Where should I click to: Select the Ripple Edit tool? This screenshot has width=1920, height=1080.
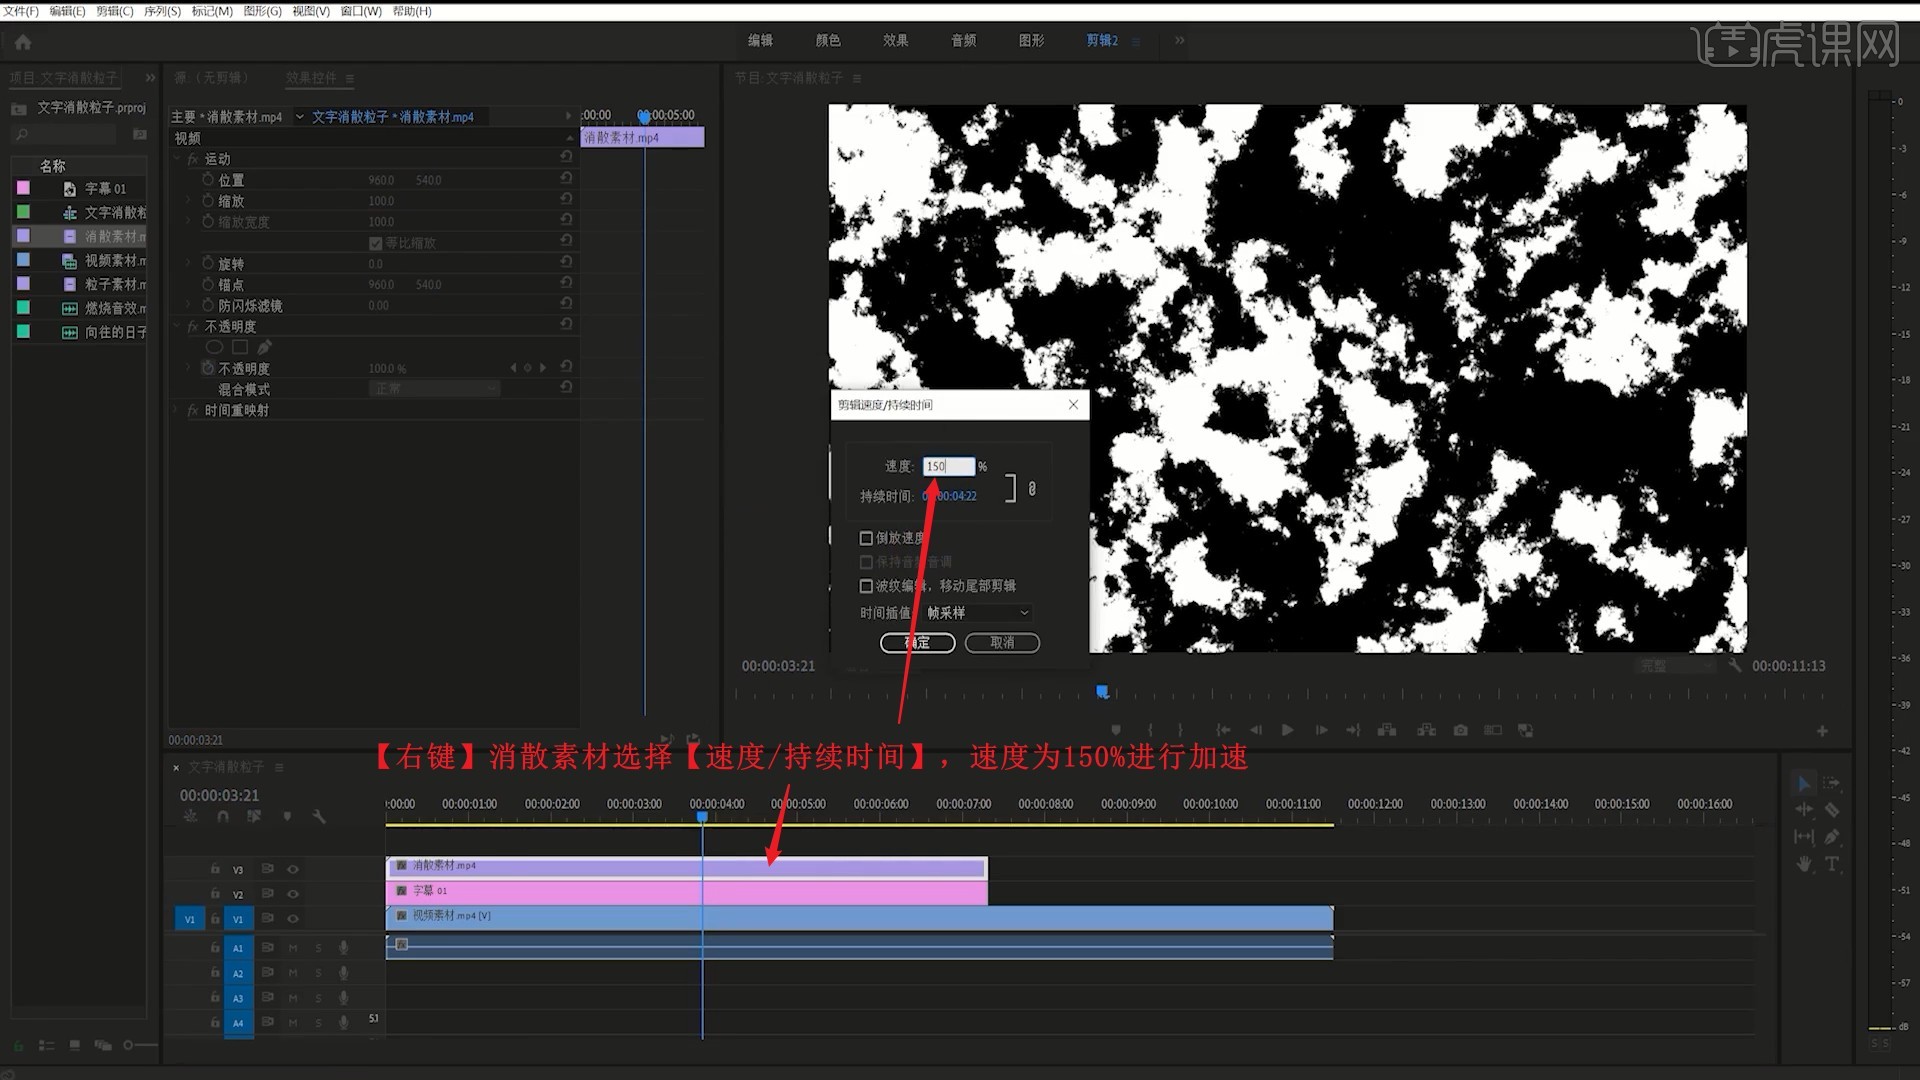(x=1804, y=810)
